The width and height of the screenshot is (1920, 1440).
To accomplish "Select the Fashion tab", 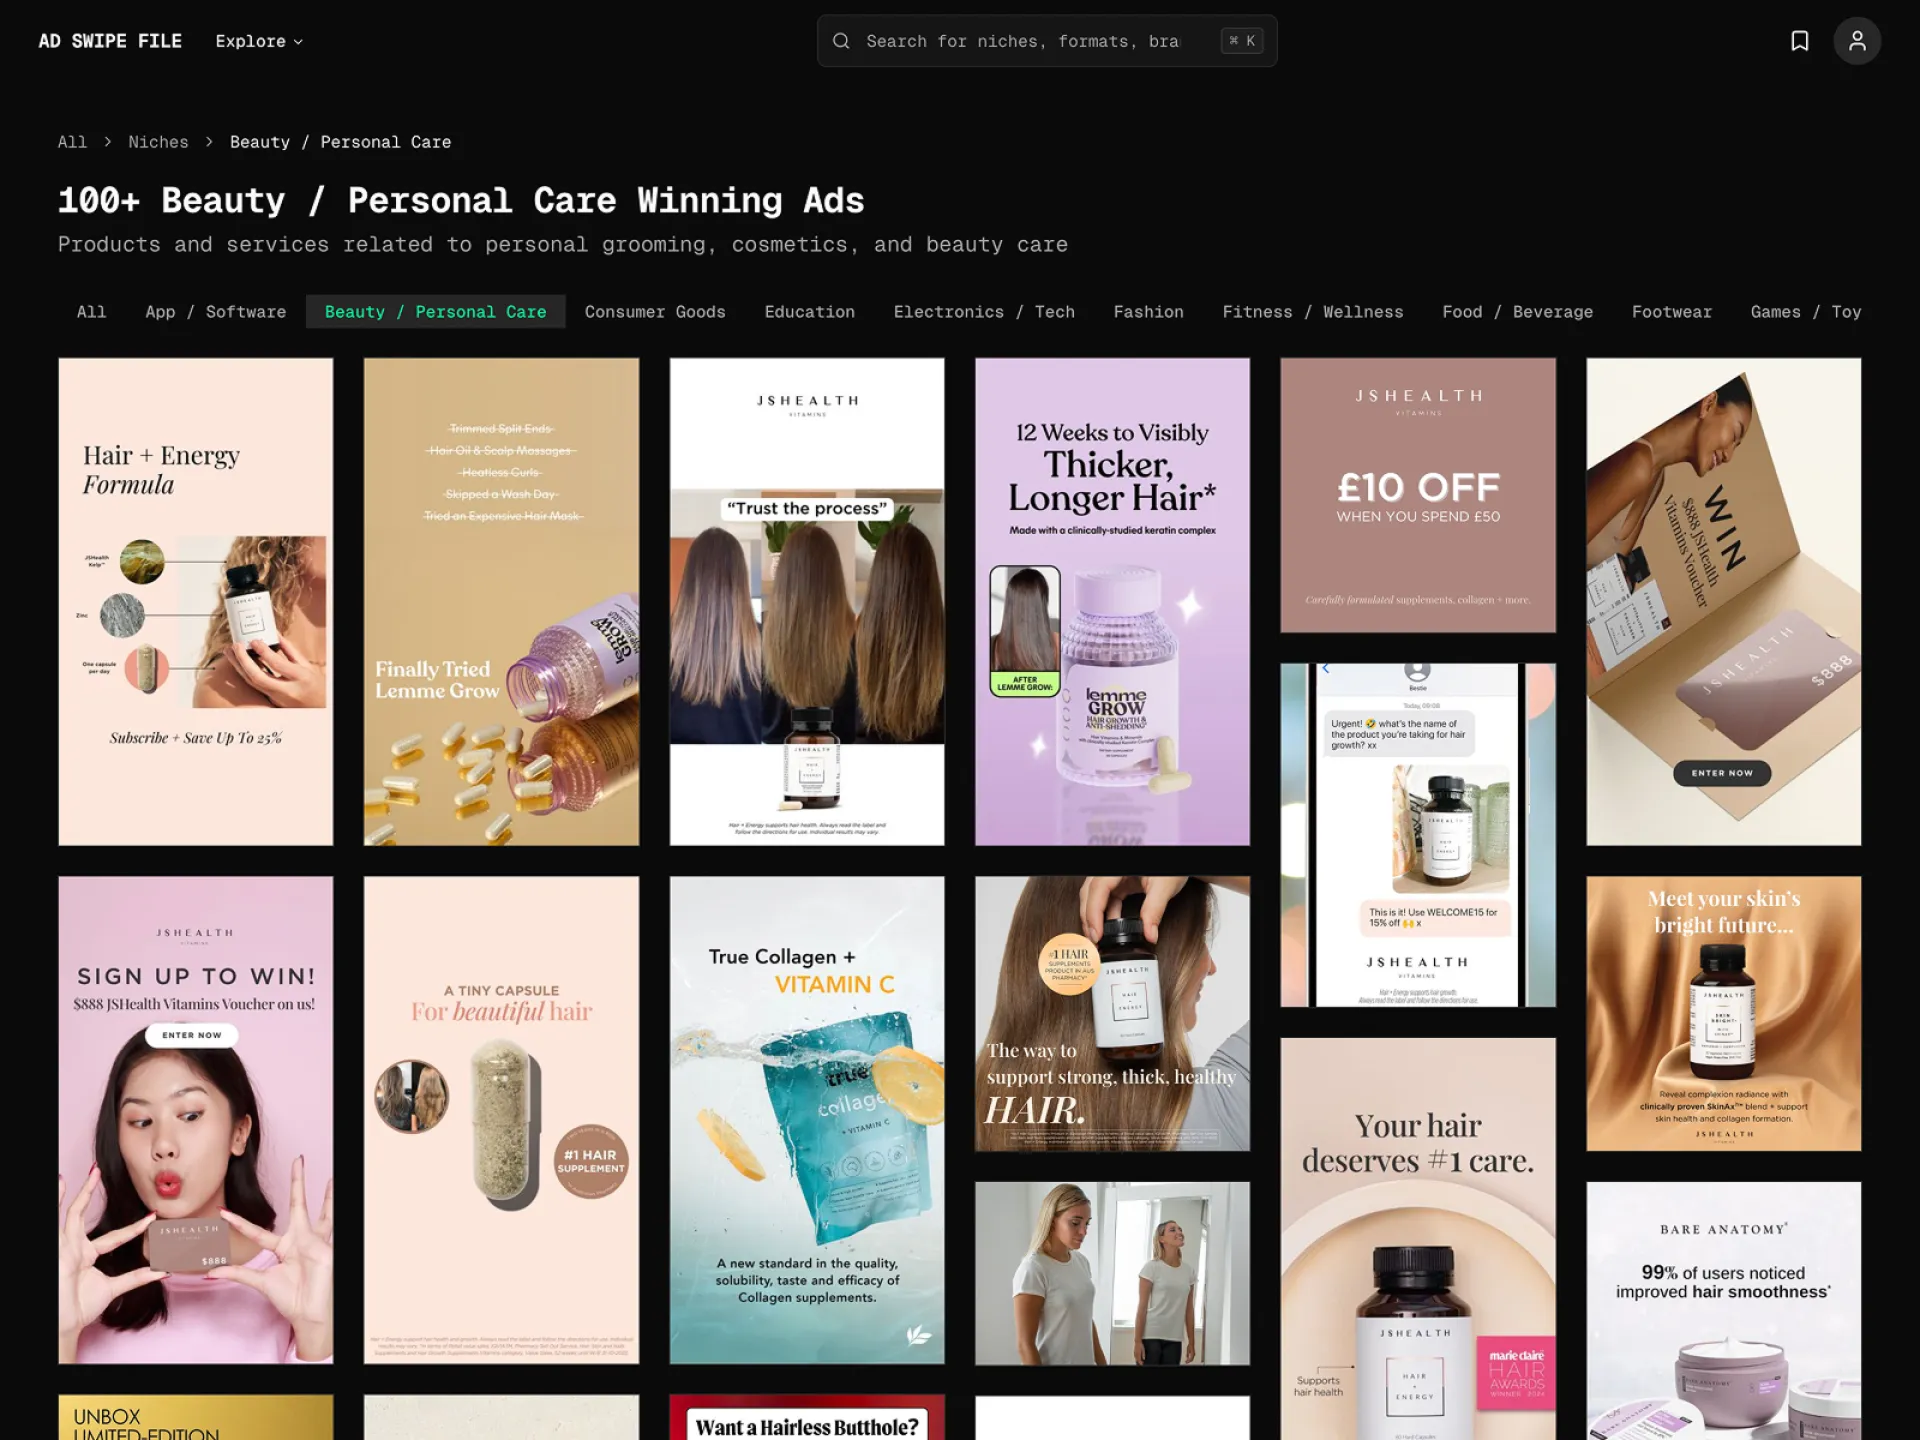I will point(1148,312).
